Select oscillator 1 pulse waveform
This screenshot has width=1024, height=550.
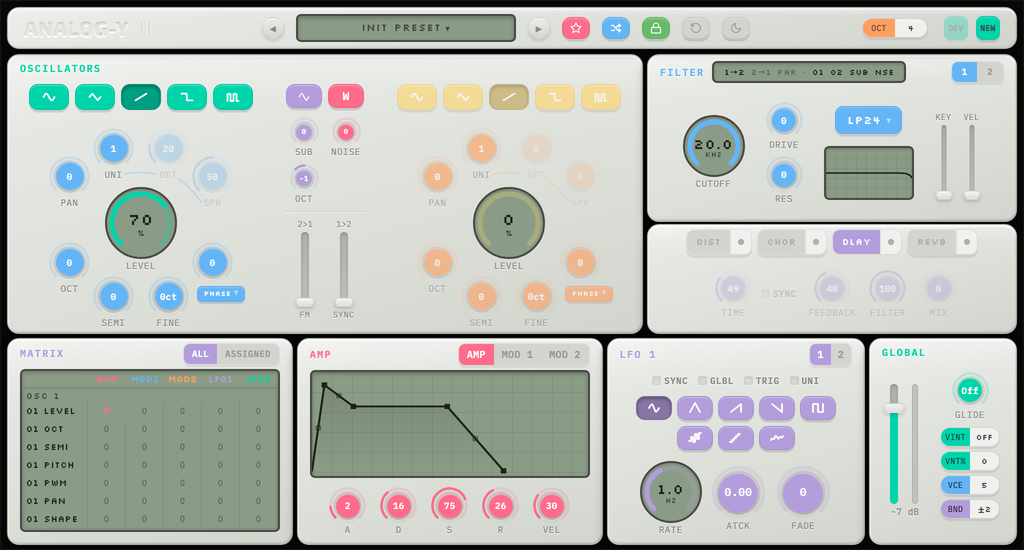click(232, 97)
